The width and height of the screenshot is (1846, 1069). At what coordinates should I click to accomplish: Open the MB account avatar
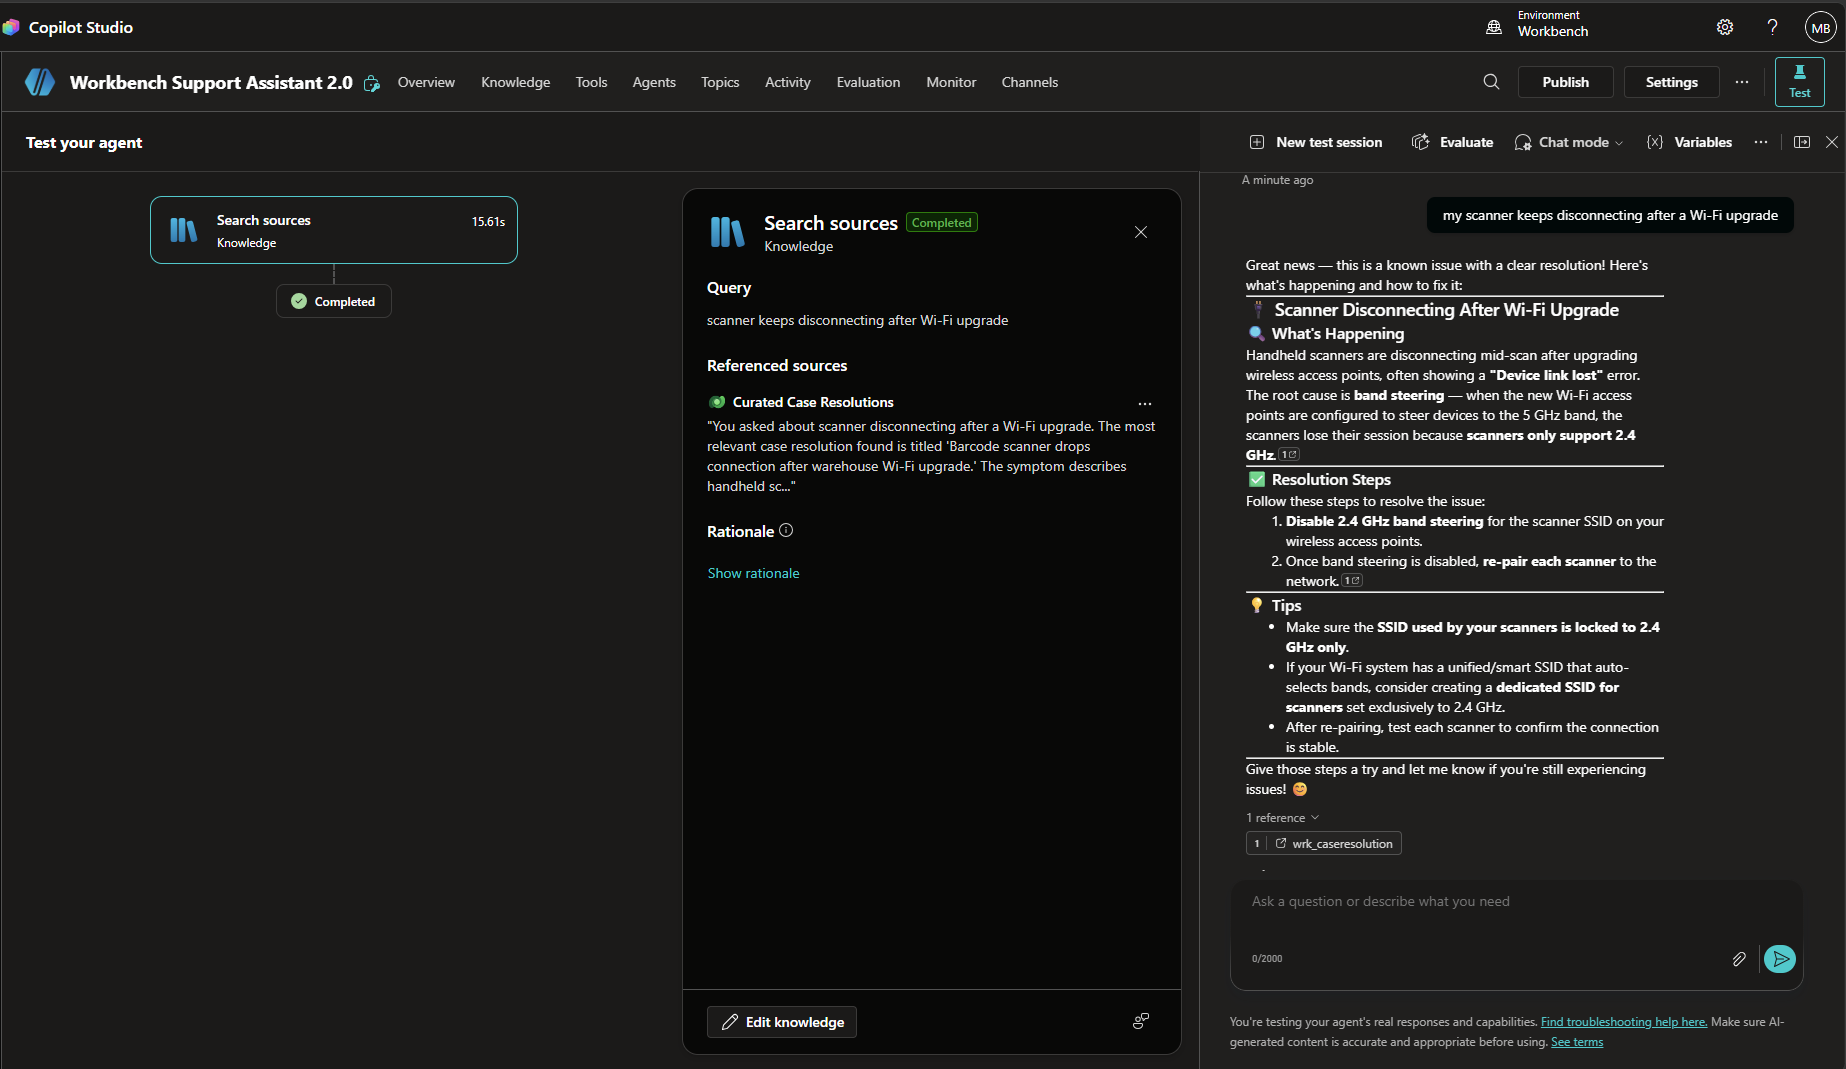[x=1820, y=27]
